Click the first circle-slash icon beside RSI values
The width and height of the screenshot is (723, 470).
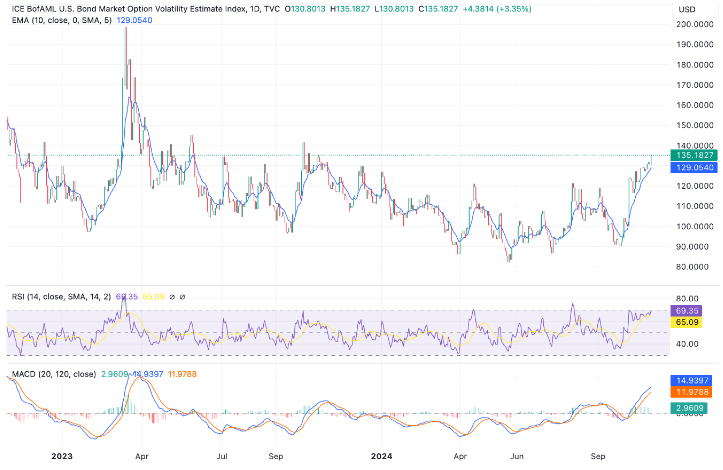point(172,297)
